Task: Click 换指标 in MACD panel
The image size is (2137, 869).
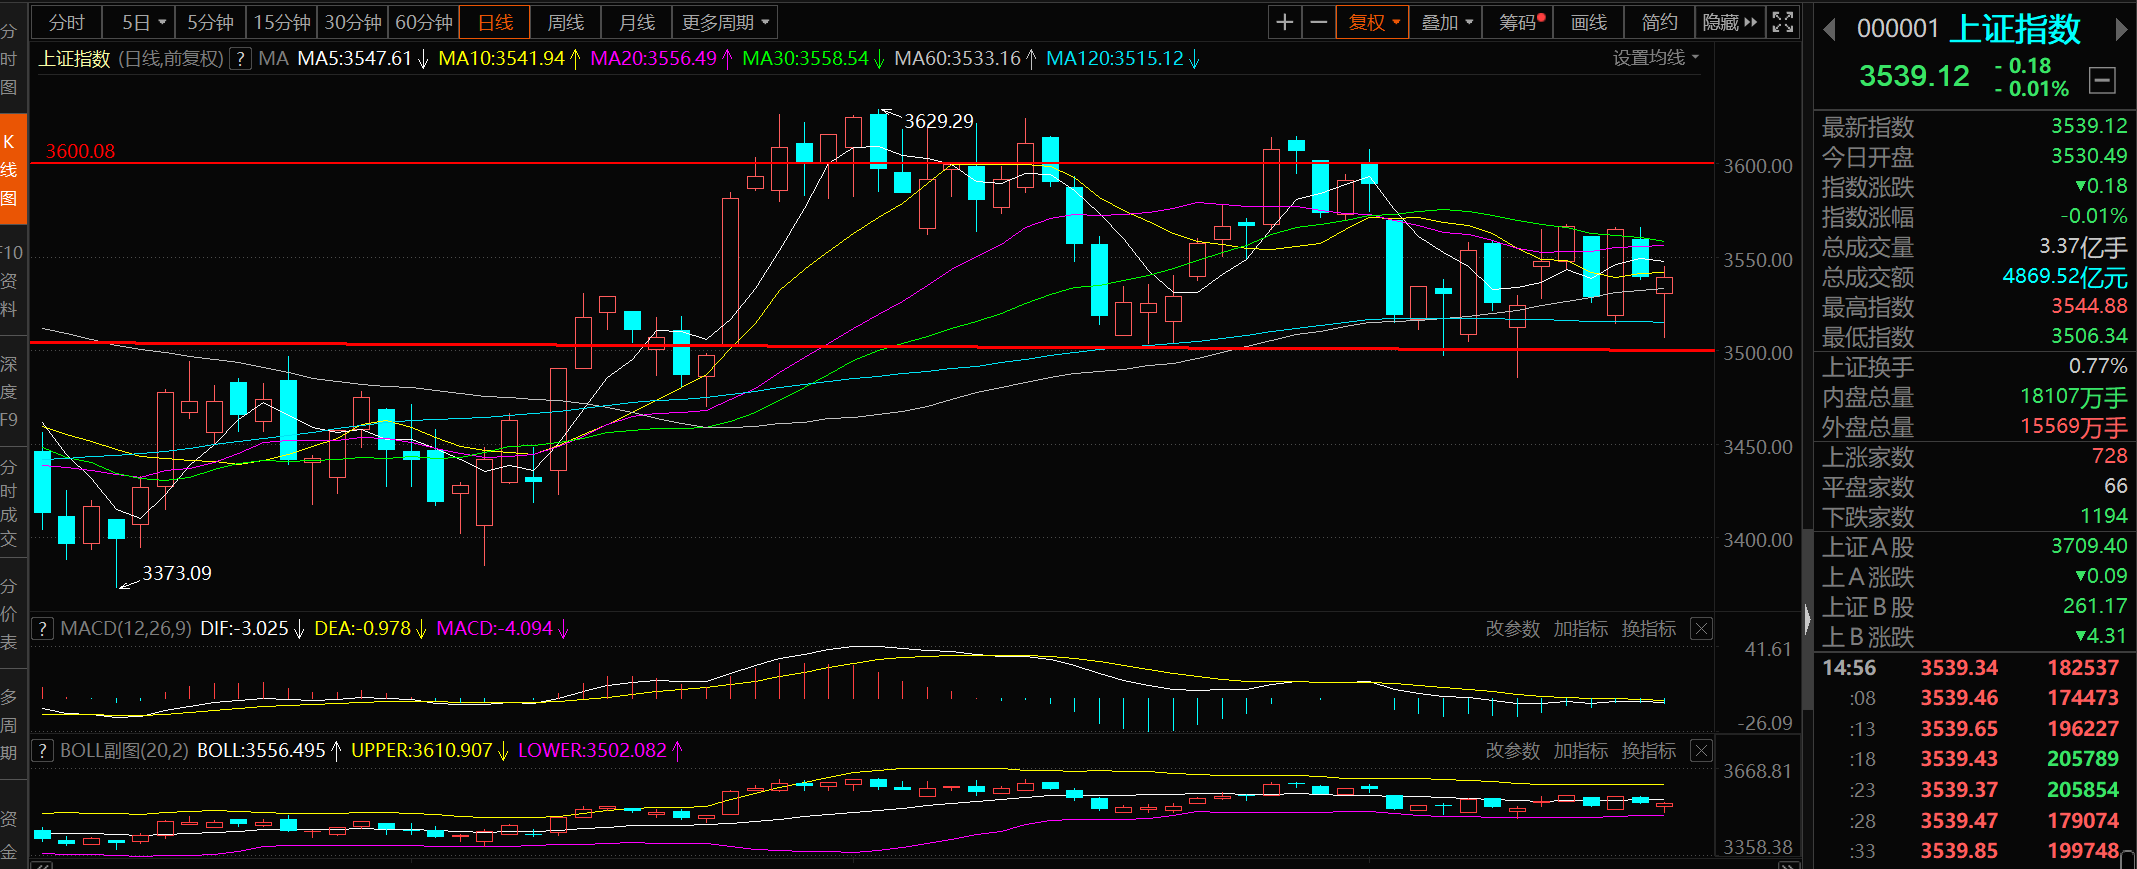Action: pos(1648,629)
